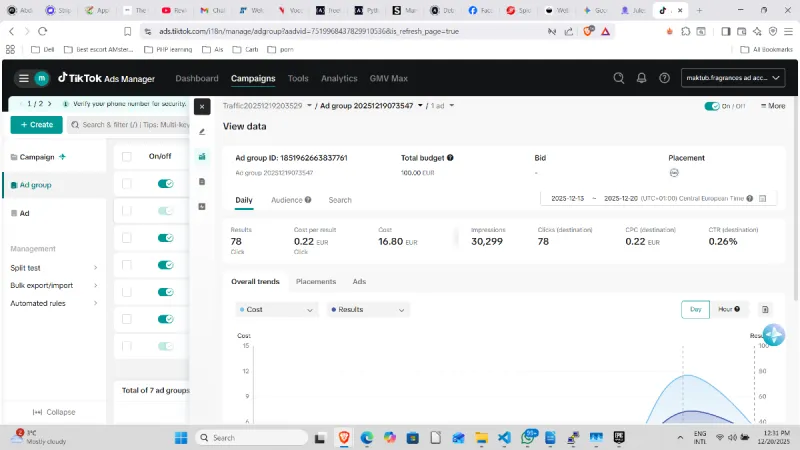Toggle the first ad group row switch
This screenshot has height=450, width=800.
[x=166, y=184]
